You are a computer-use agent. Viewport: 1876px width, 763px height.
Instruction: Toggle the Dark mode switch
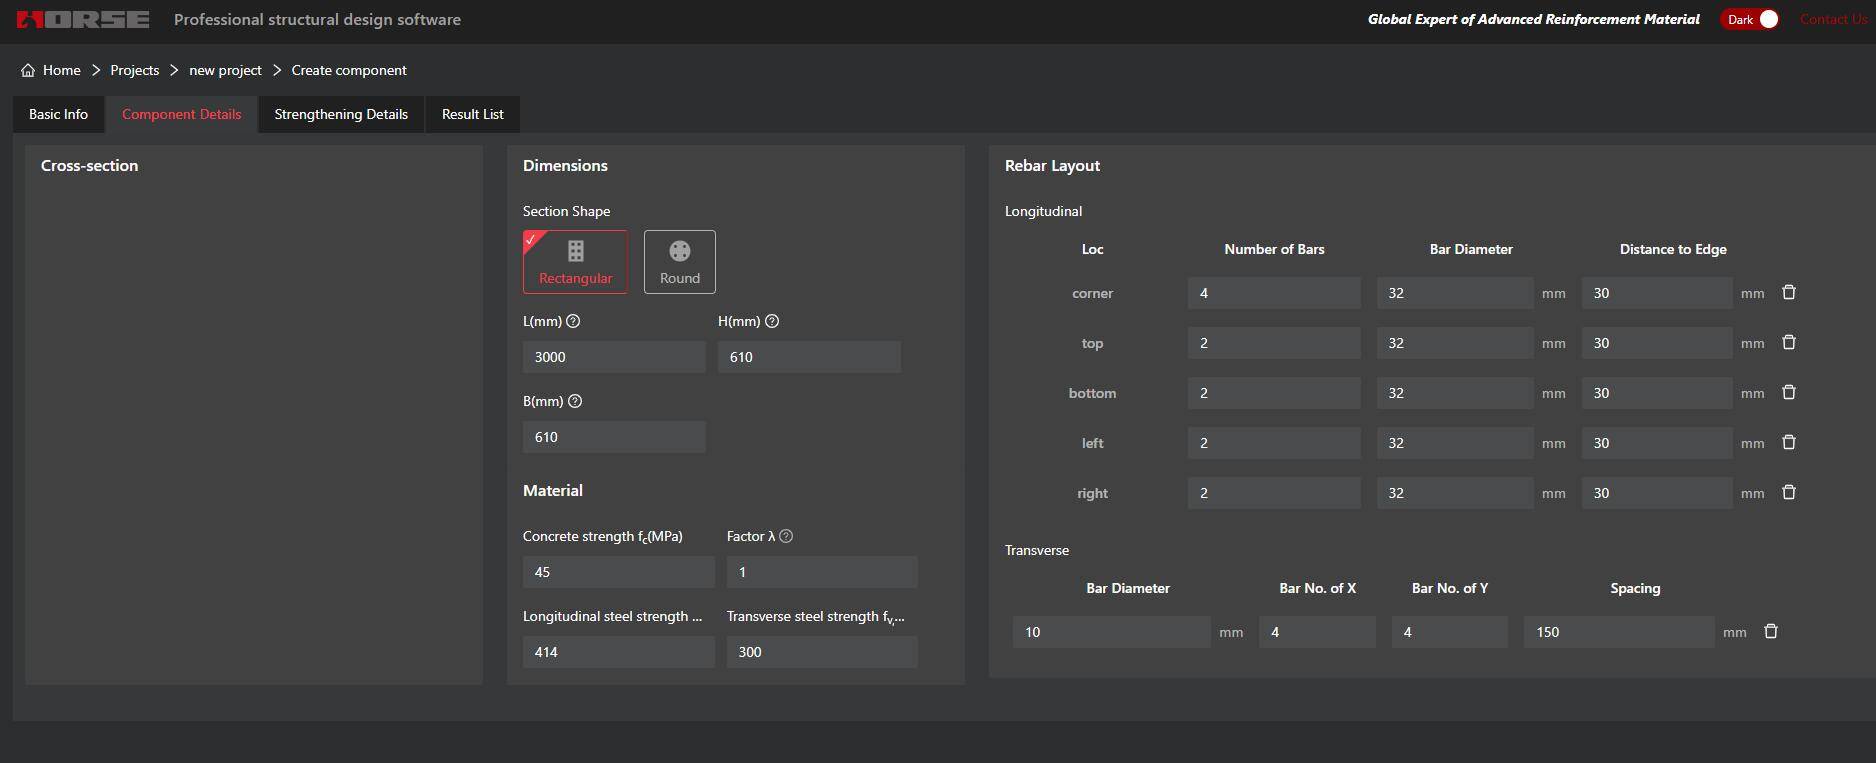[1750, 19]
